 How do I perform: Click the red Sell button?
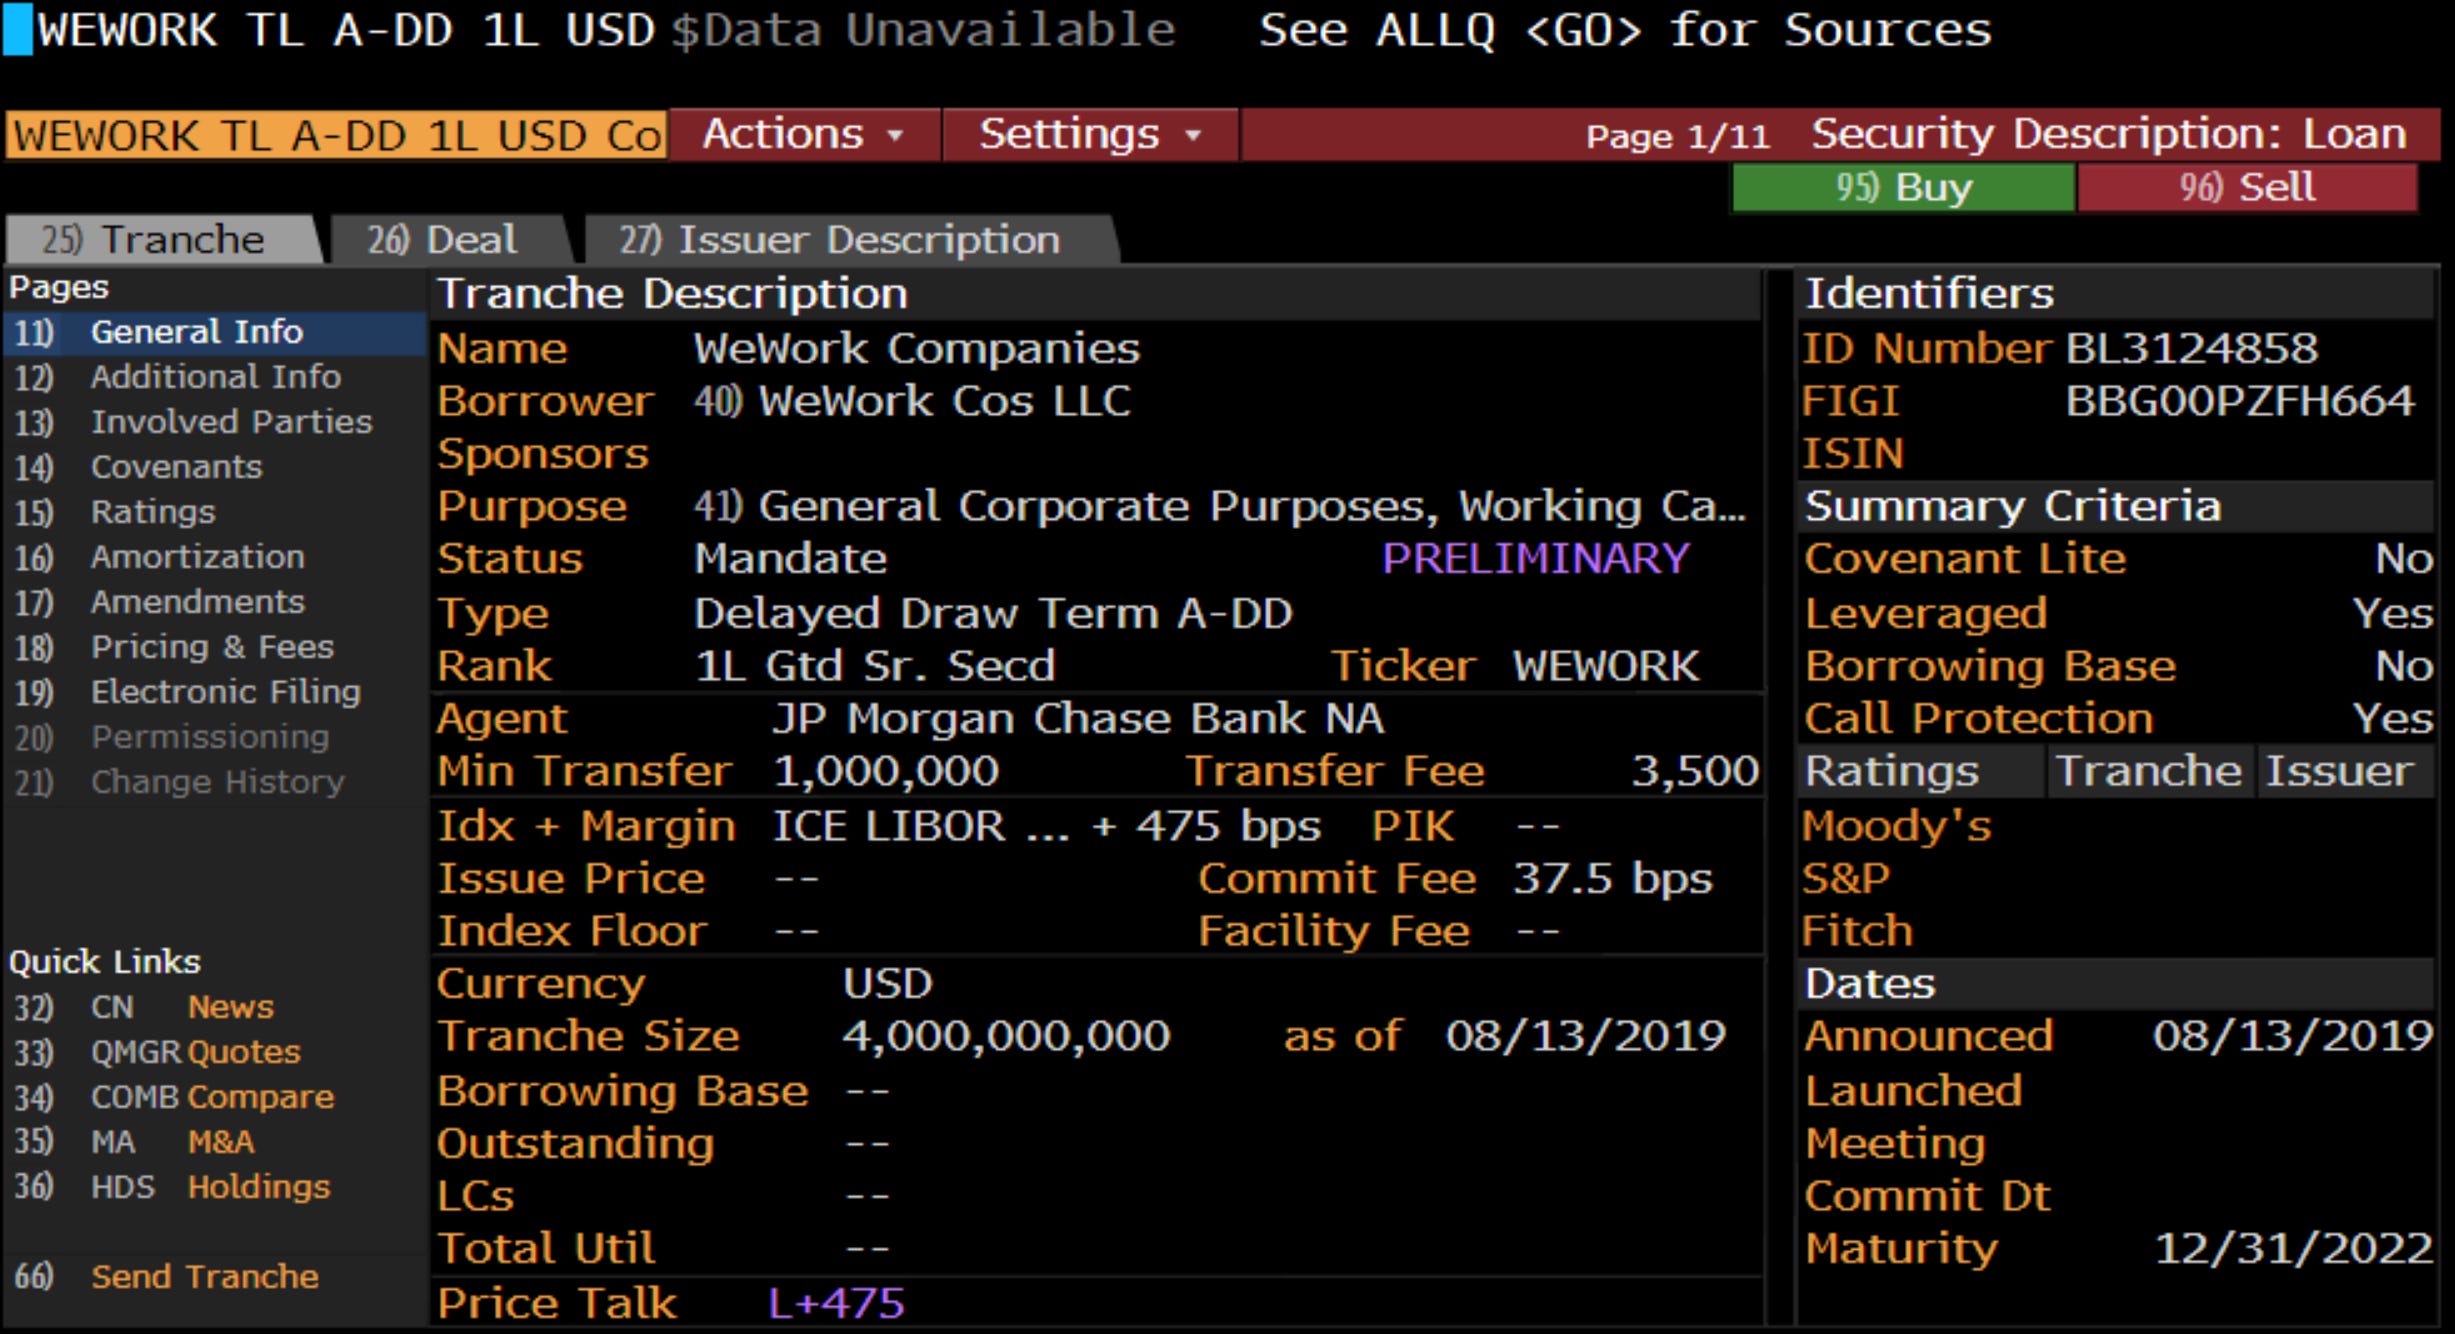(2247, 188)
